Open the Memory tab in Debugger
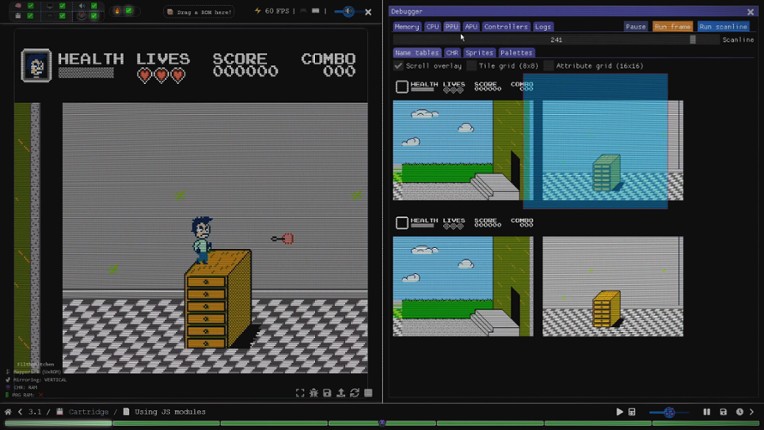 [406, 27]
